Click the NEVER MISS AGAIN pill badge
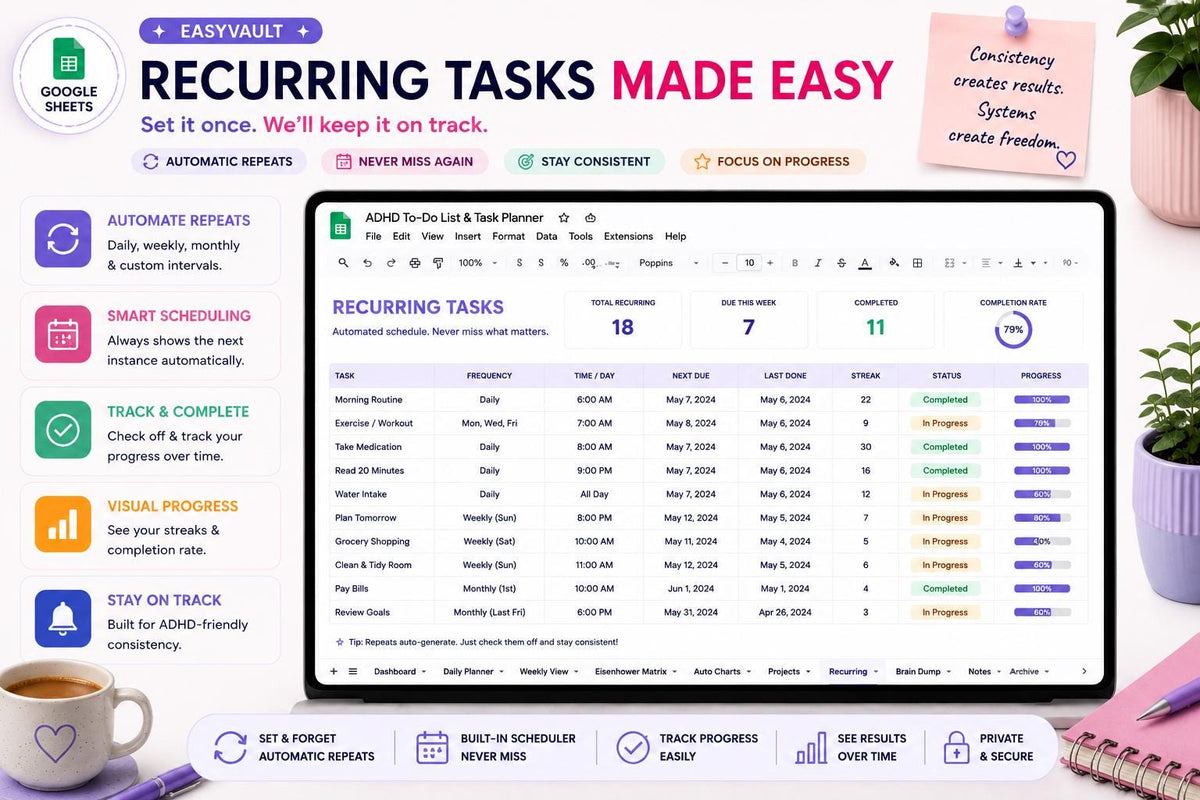Viewport: 1200px width, 800px height. click(404, 161)
